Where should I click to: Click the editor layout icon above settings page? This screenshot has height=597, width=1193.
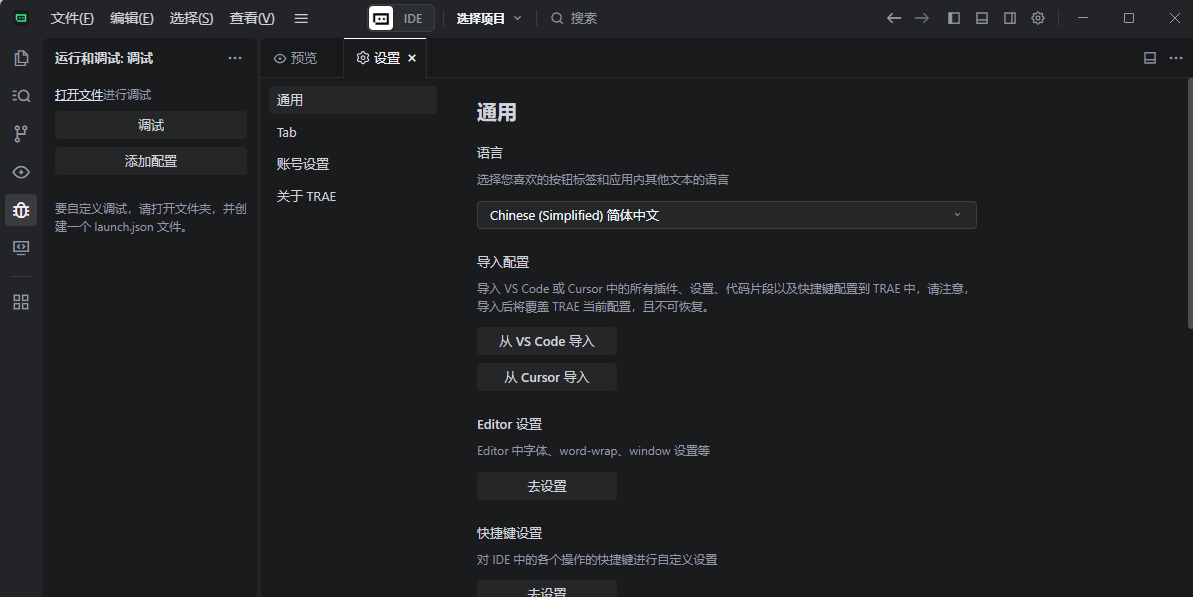click(1149, 57)
